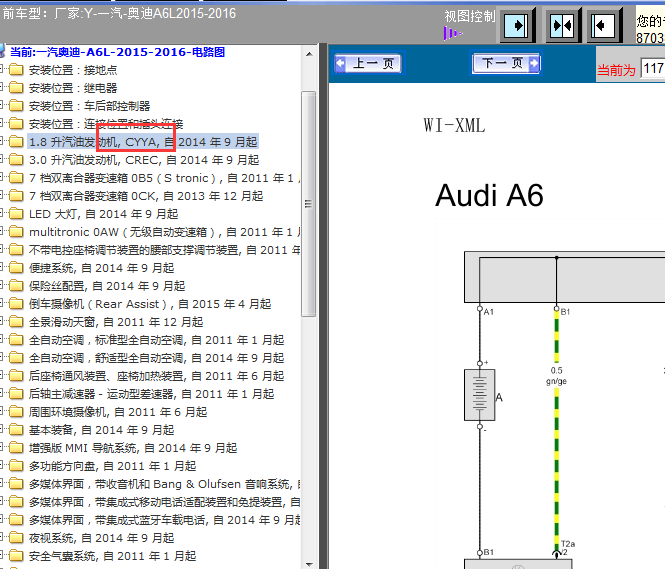Open folder 安装位置：继电器

pyautogui.click(x=73, y=88)
